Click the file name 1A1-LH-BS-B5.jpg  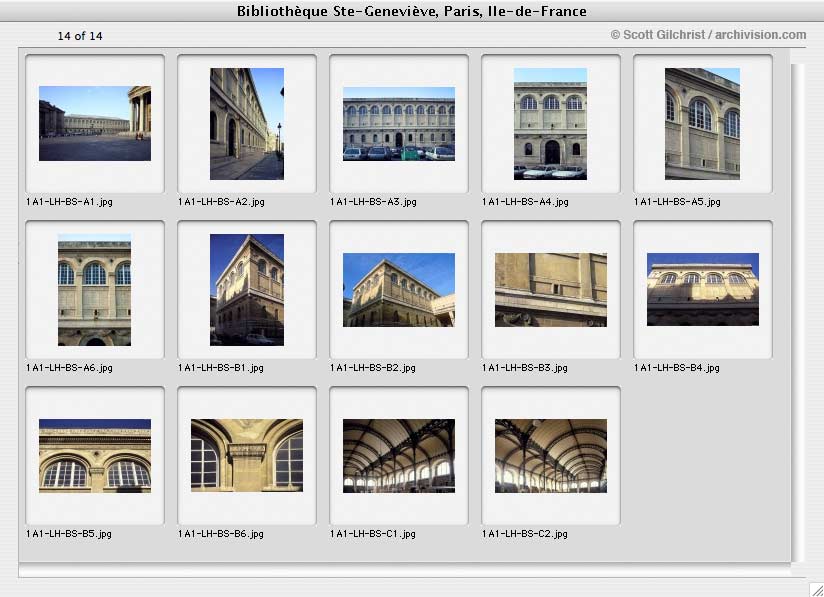(x=69, y=534)
